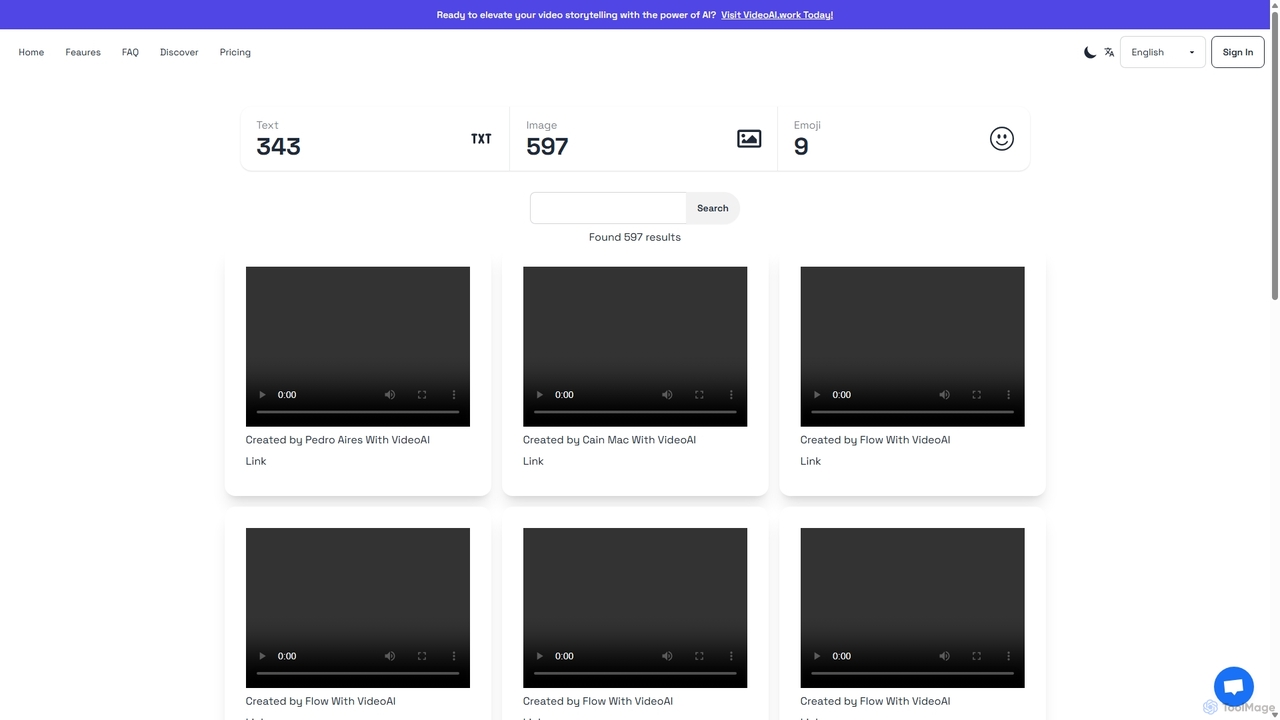This screenshot has width=1280, height=720.
Task: Open the Pricing page
Action: (235, 52)
